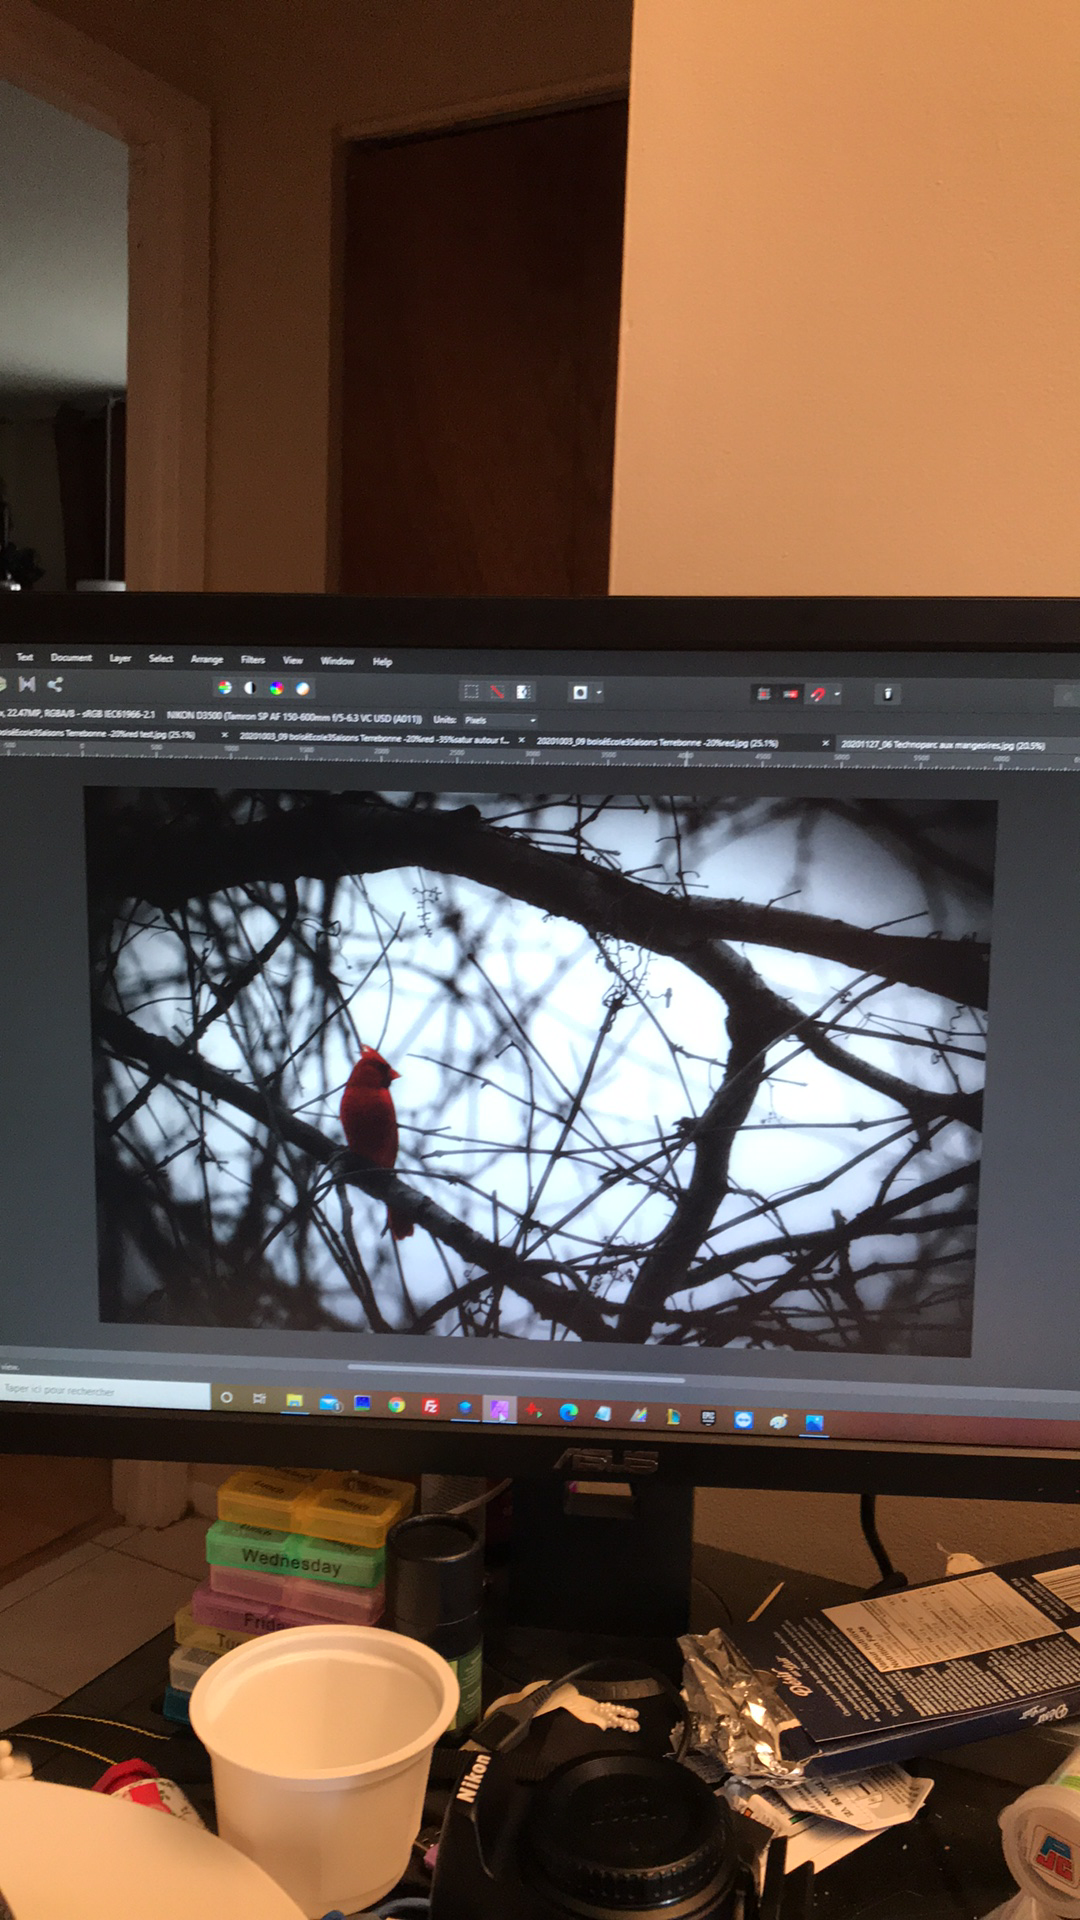Open the Mail app on the taskbar
The image size is (1080, 1920).
click(x=329, y=1402)
